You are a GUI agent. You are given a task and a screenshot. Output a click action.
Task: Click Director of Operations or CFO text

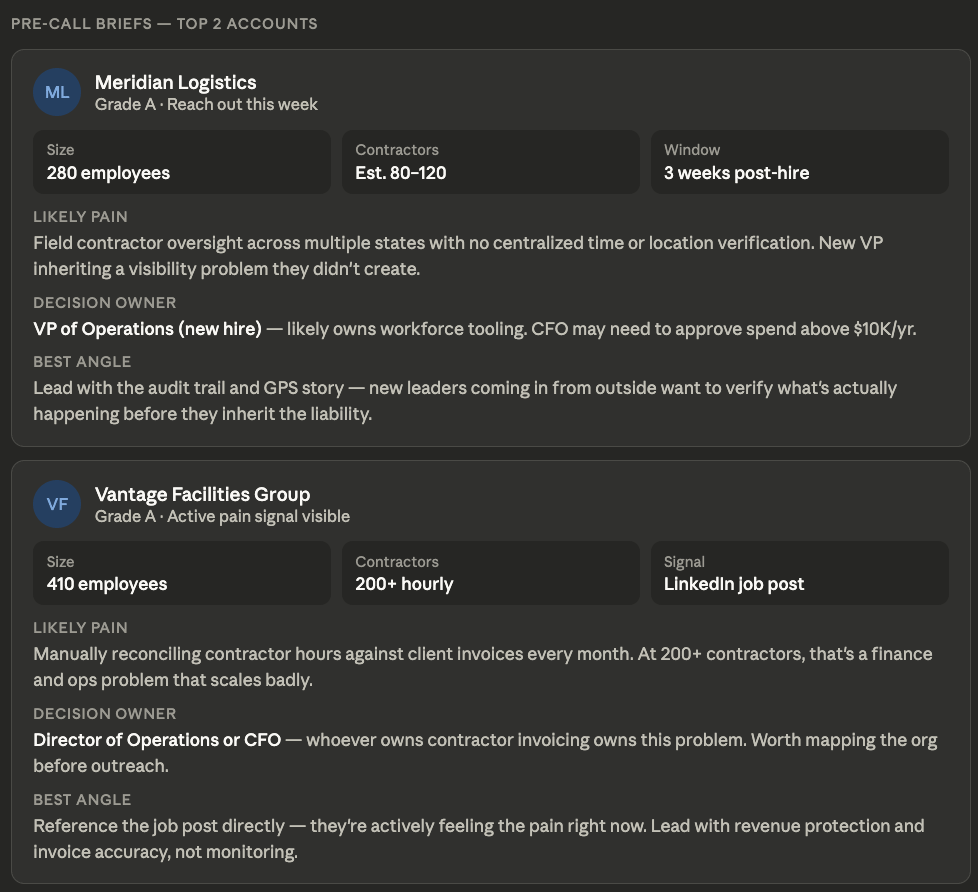pos(157,740)
